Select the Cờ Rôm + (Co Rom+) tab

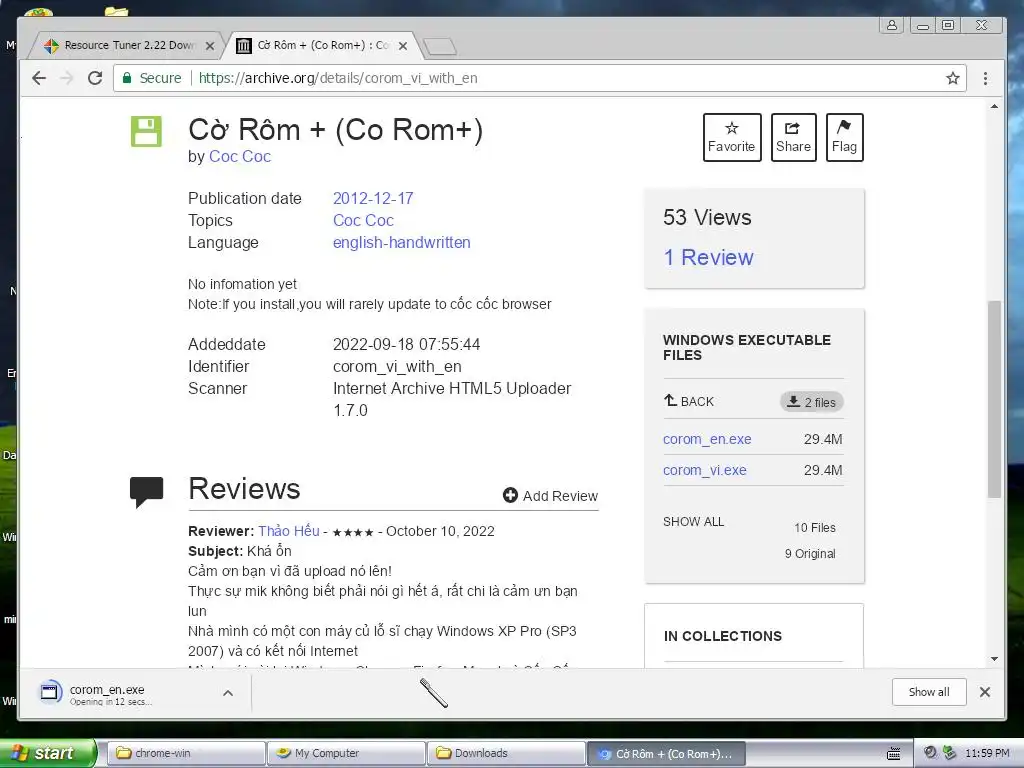(320, 46)
